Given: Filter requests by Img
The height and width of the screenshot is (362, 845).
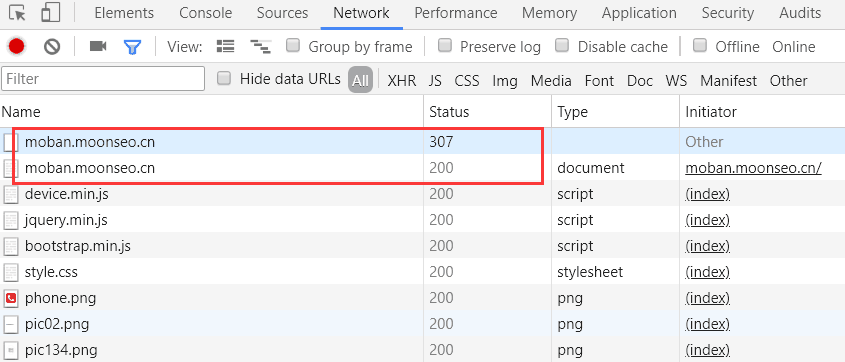Looking at the screenshot, I should (505, 81).
